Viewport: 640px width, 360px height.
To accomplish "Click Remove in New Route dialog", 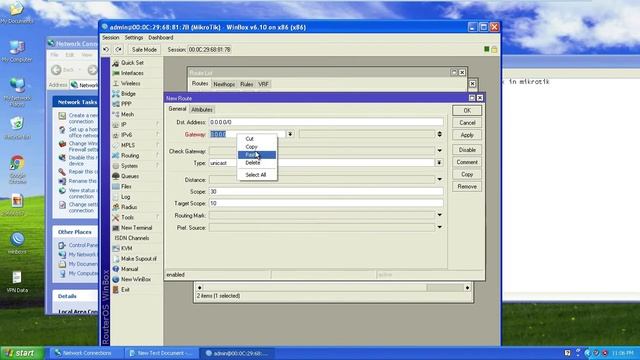I will [467, 187].
